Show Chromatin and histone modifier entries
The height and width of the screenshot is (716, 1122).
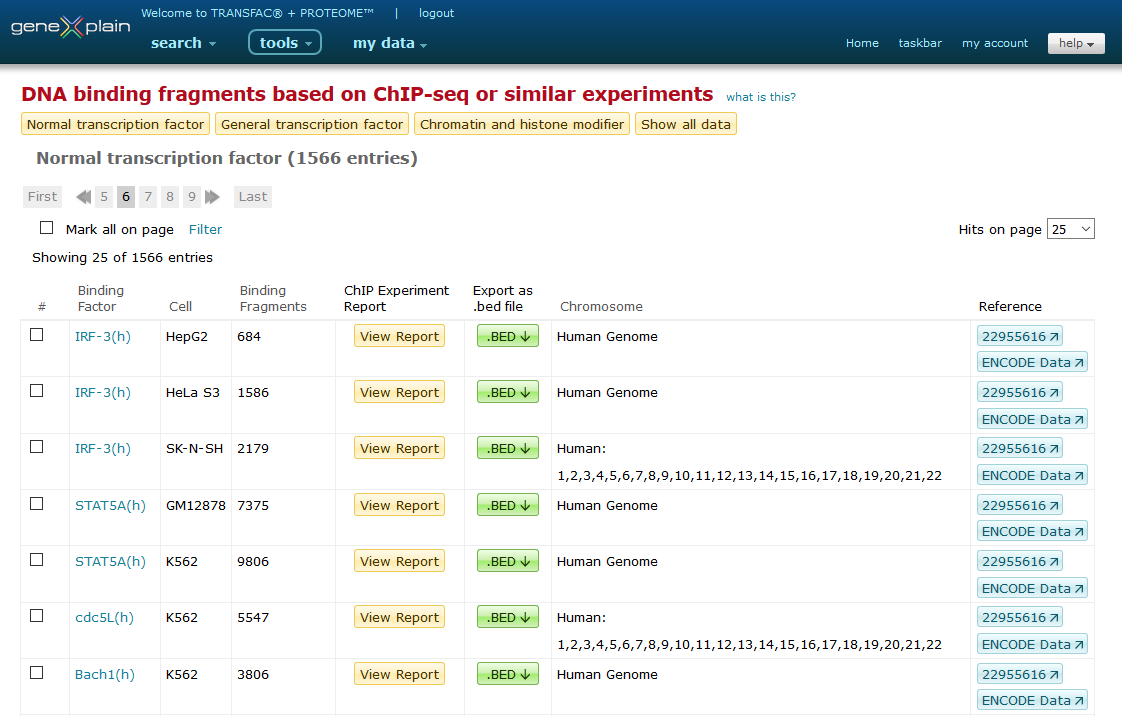(x=522, y=124)
